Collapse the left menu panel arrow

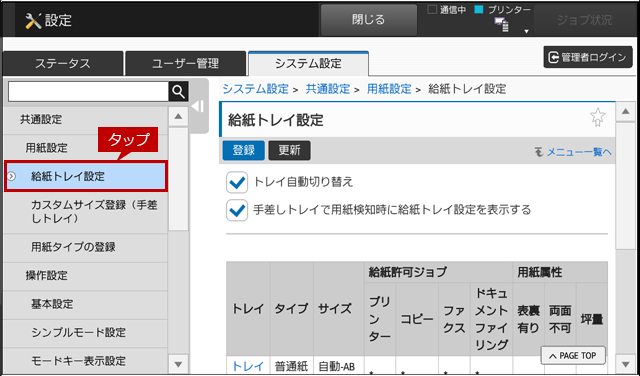click(x=198, y=107)
